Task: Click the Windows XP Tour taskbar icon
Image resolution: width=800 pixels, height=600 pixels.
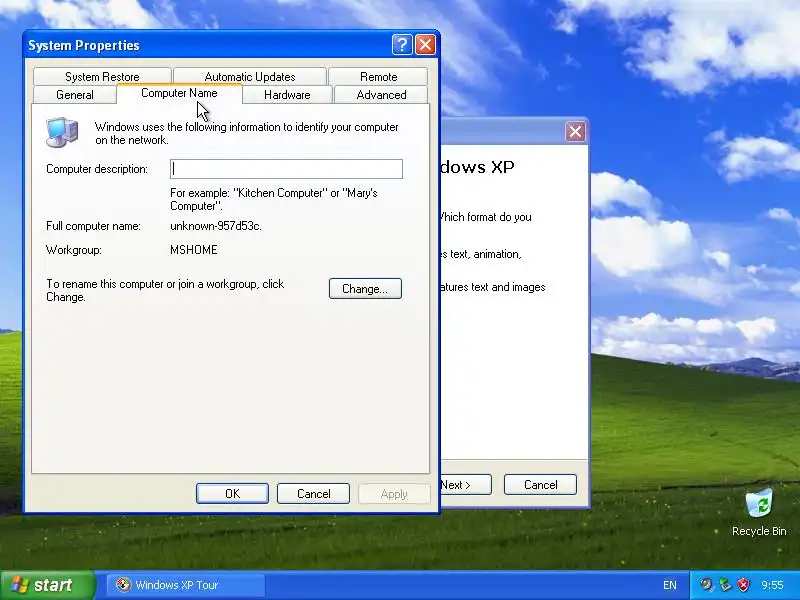Action: [123, 585]
